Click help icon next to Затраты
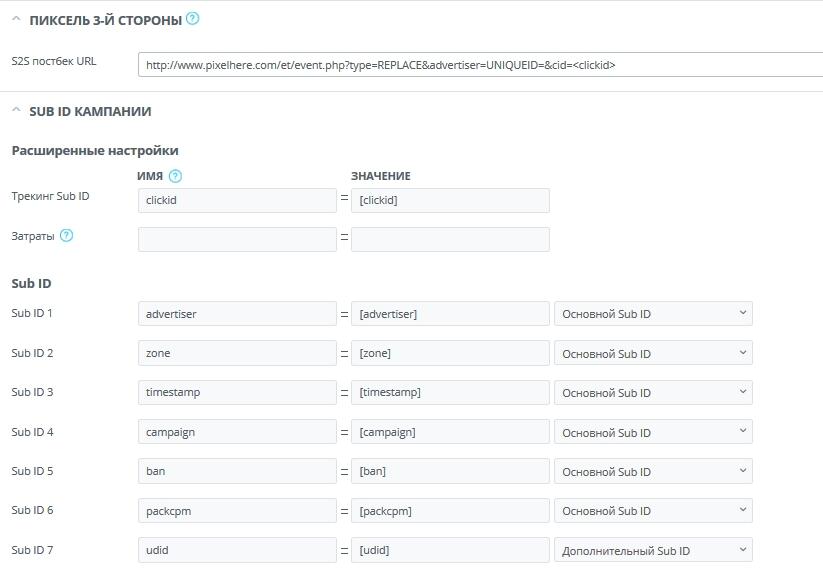823x583 pixels. click(67, 236)
